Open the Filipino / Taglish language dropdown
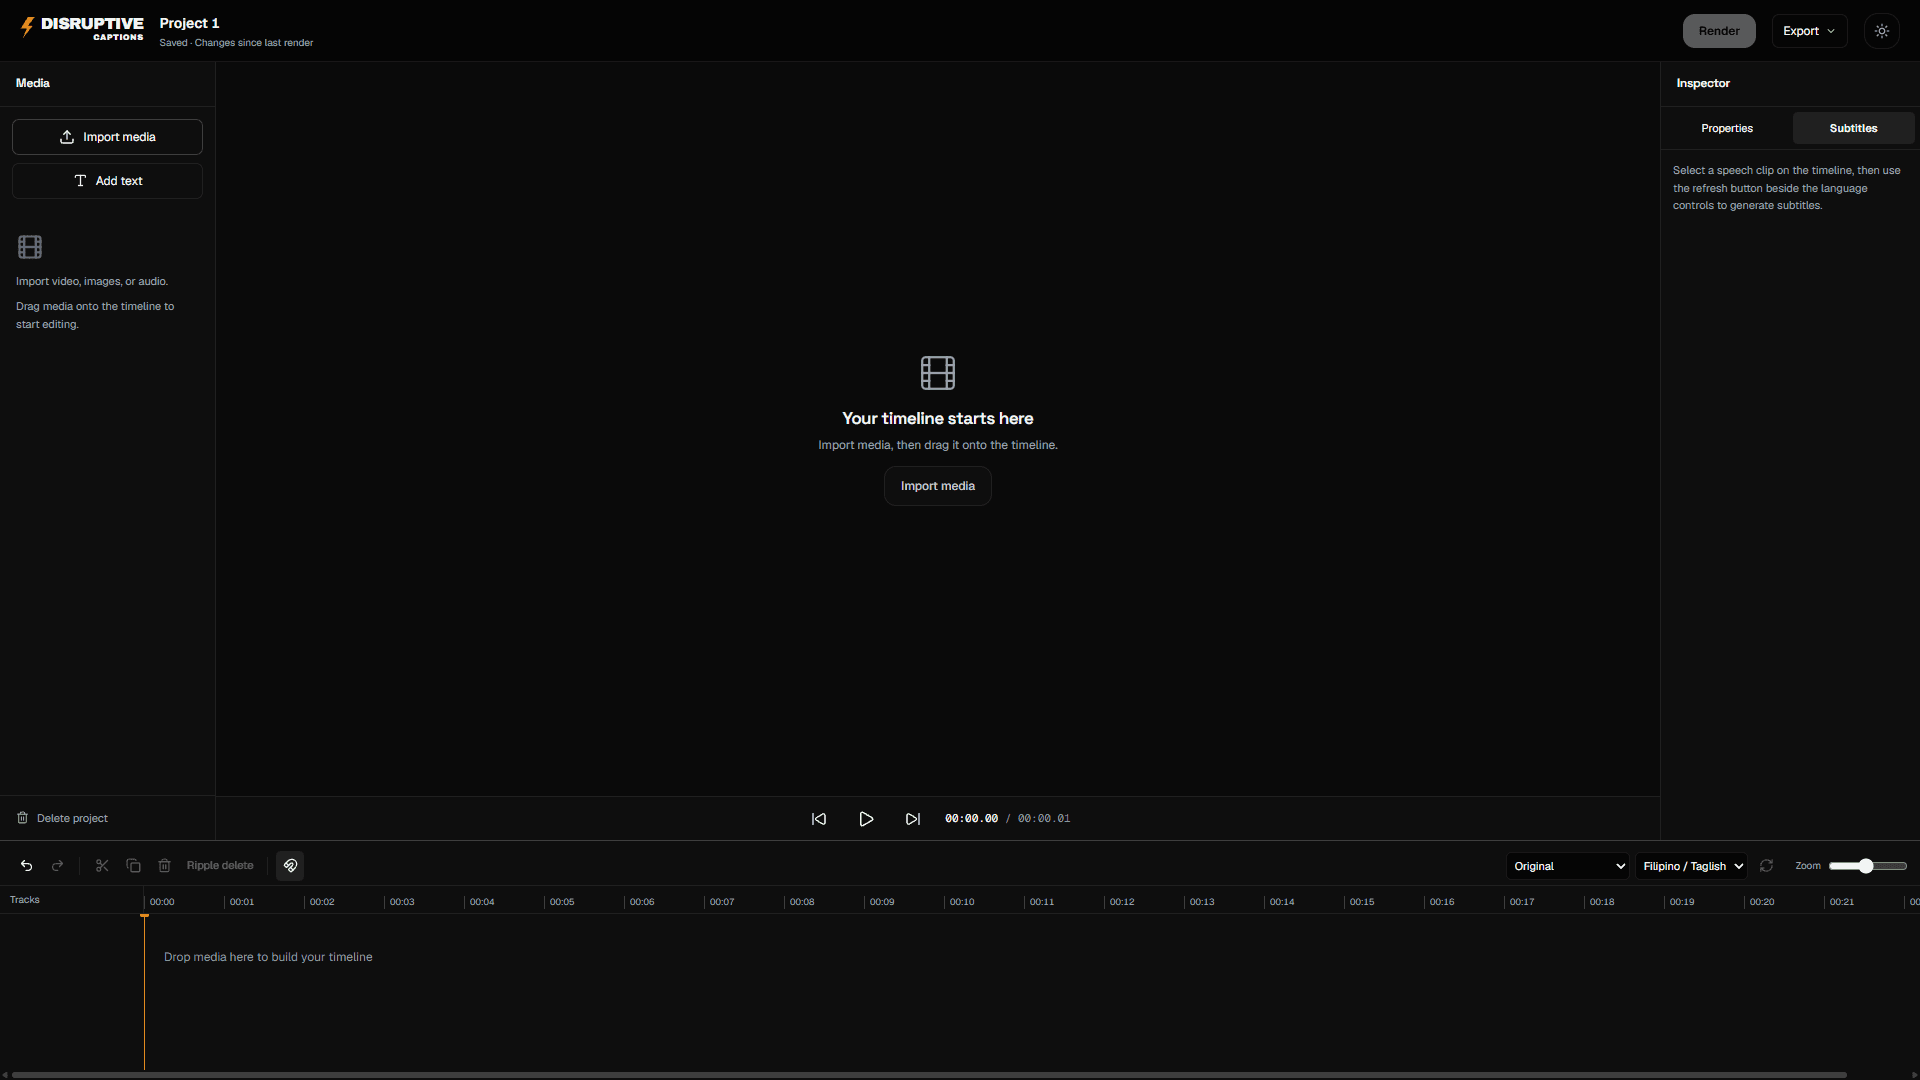 1692,866
